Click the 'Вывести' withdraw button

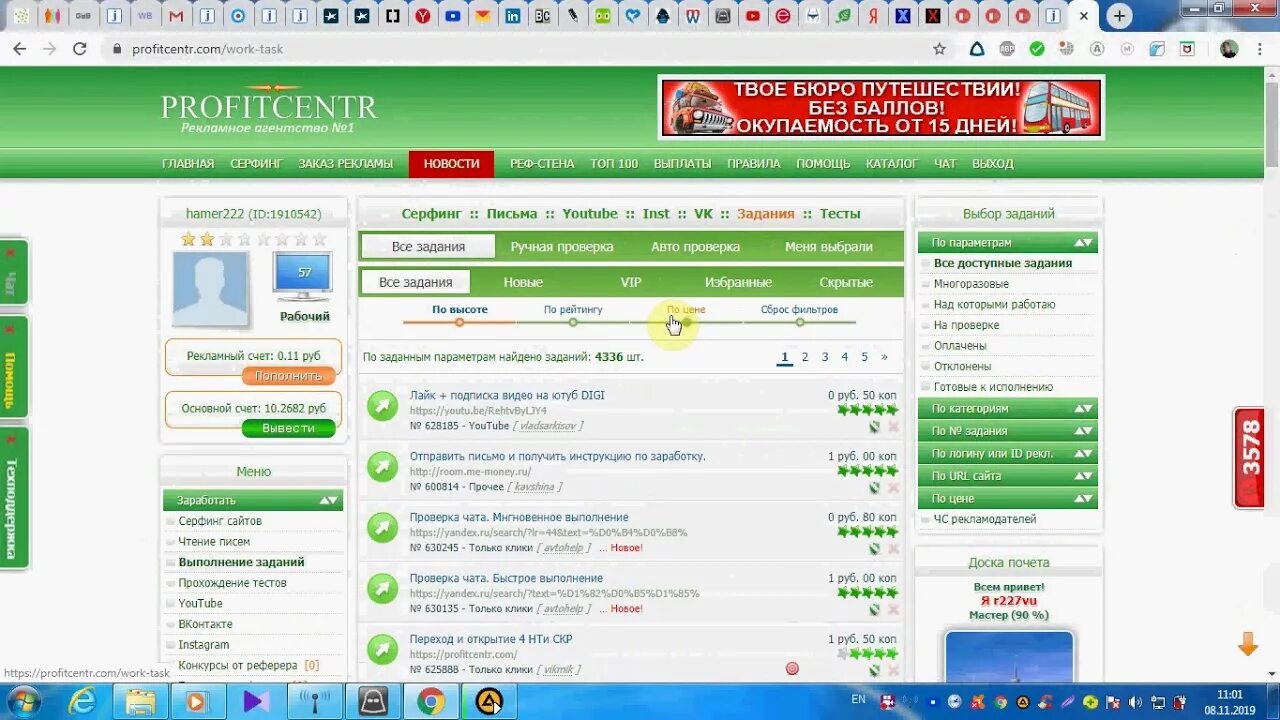click(x=288, y=428)
